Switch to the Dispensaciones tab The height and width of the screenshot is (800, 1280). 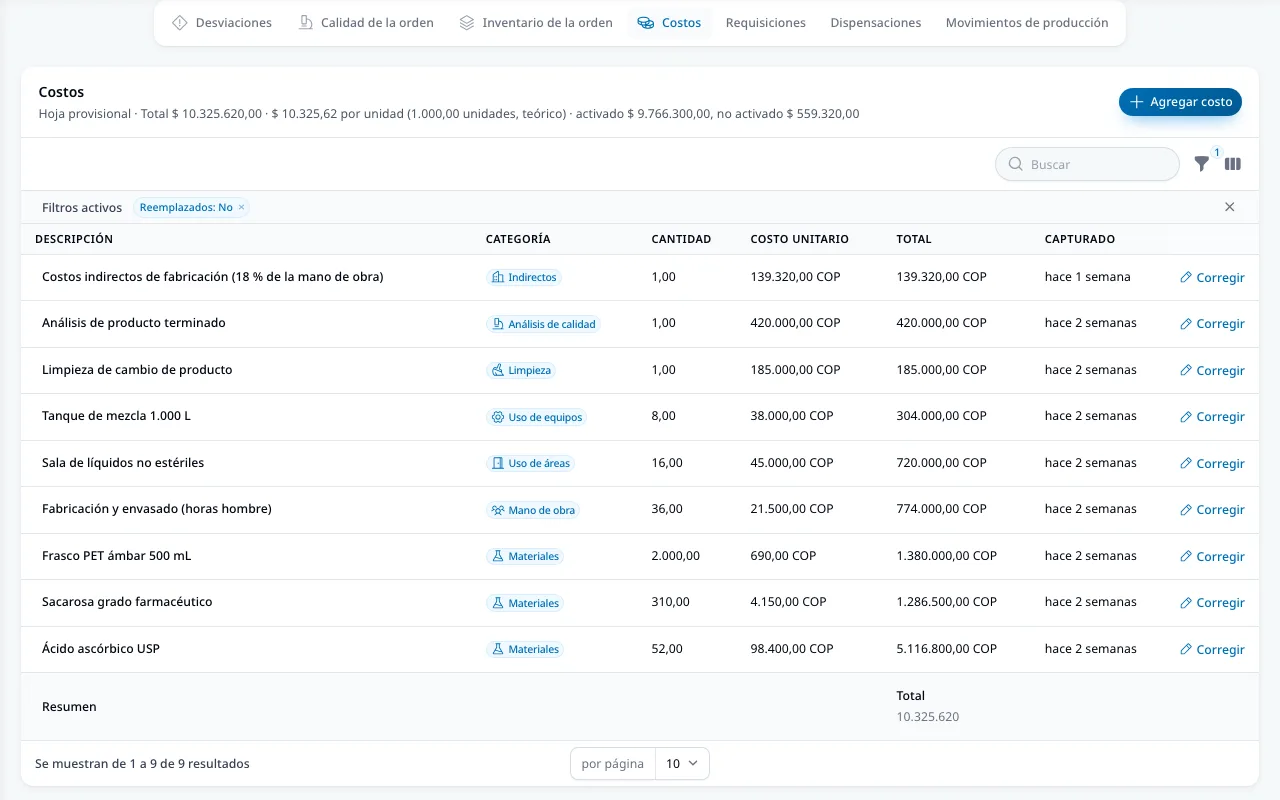(x=876, y=23)
